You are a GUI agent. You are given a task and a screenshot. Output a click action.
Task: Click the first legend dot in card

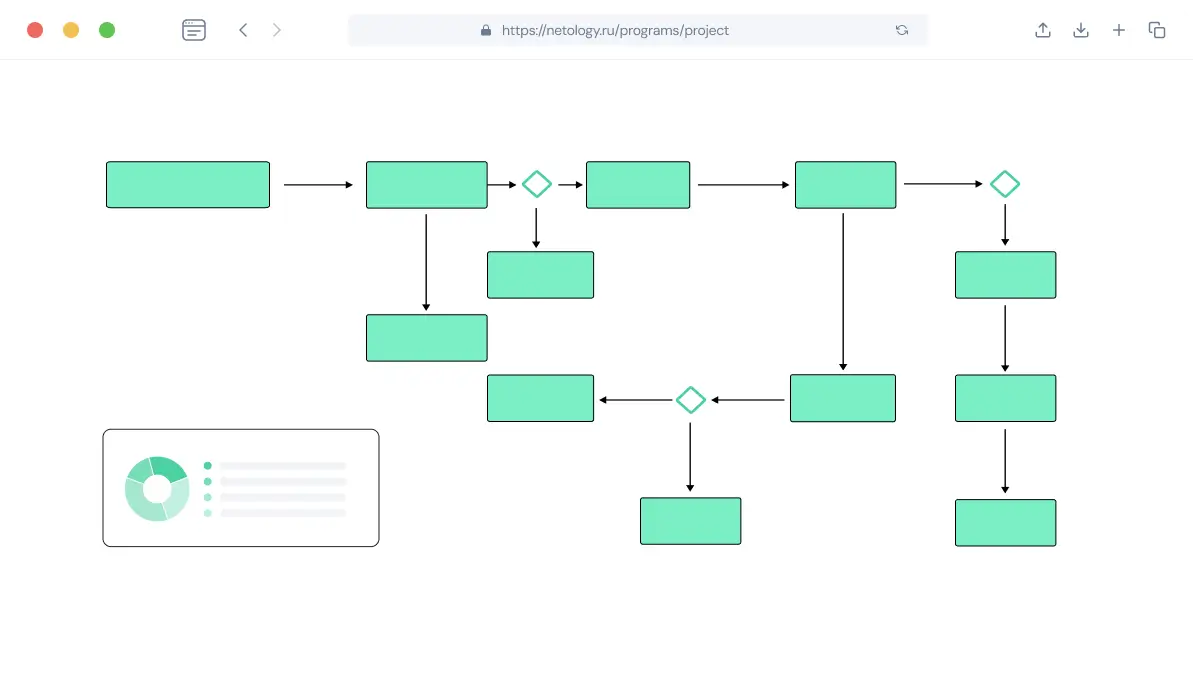pyautogui.click(x=208, y=466)
